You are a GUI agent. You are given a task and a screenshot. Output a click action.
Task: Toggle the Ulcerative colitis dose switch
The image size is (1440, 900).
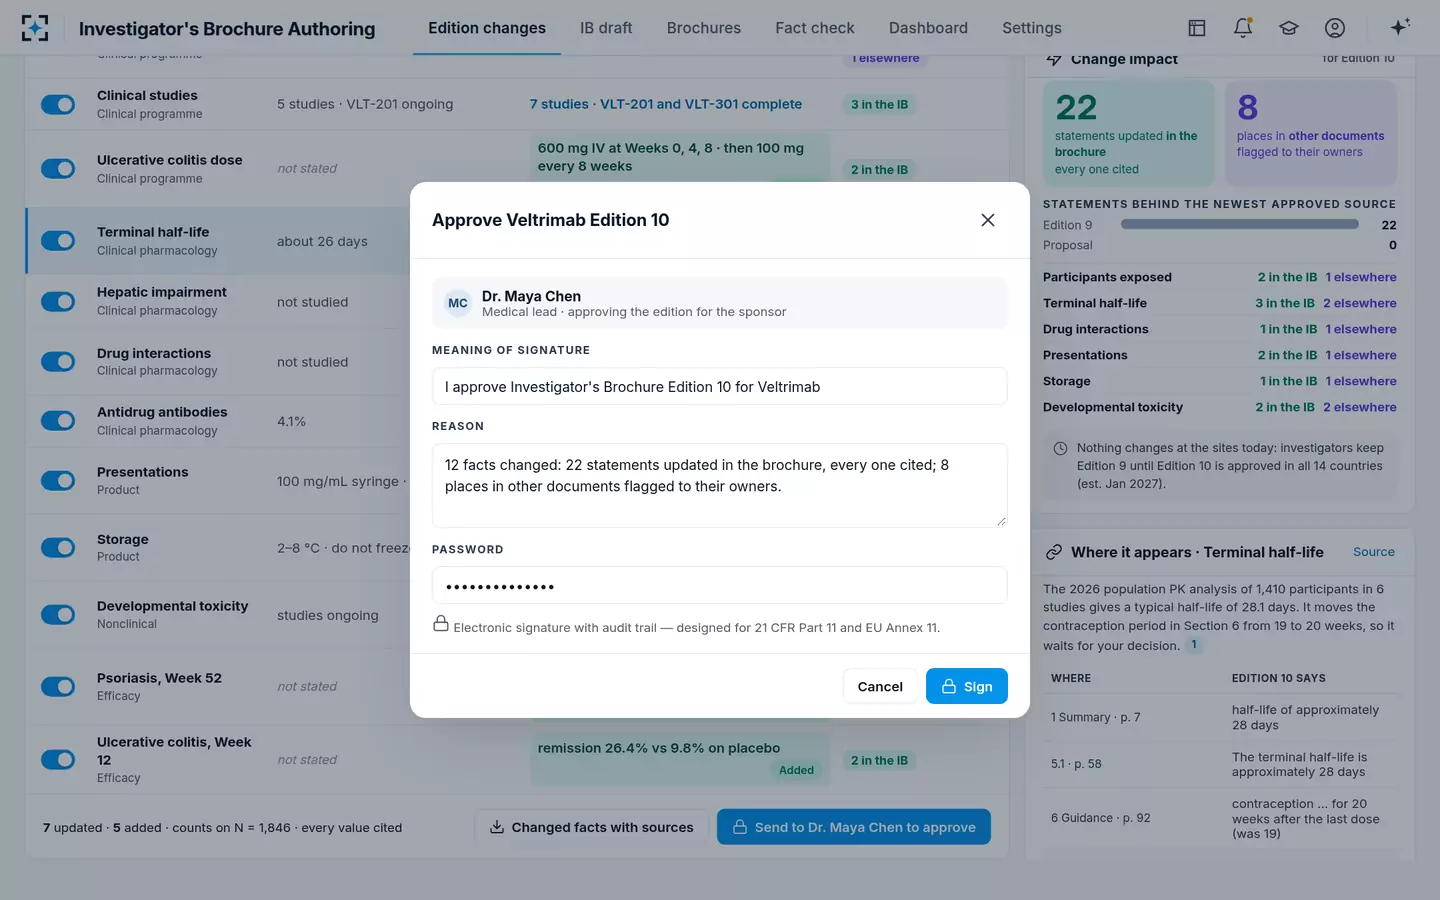coord(58,169)
